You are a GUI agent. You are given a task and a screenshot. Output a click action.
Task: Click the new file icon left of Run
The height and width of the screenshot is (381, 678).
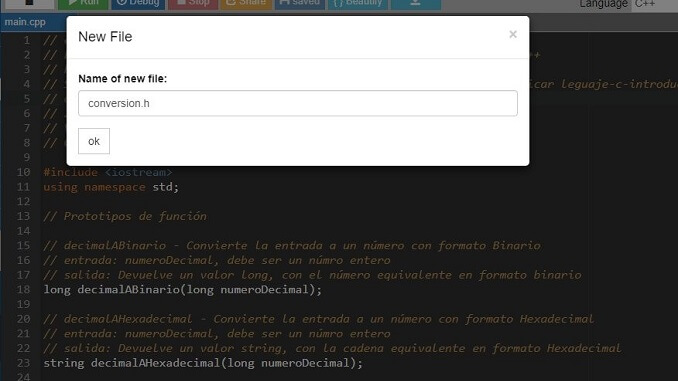click(x=29, y=3)
